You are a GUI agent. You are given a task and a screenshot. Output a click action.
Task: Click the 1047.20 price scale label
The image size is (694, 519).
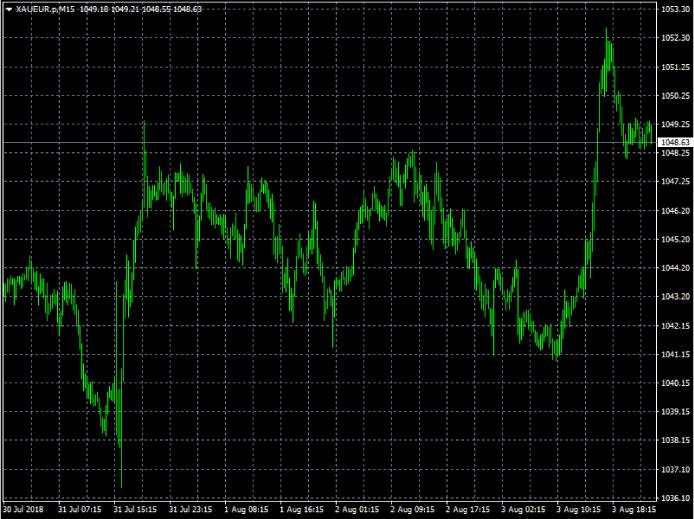click(675, 182)
